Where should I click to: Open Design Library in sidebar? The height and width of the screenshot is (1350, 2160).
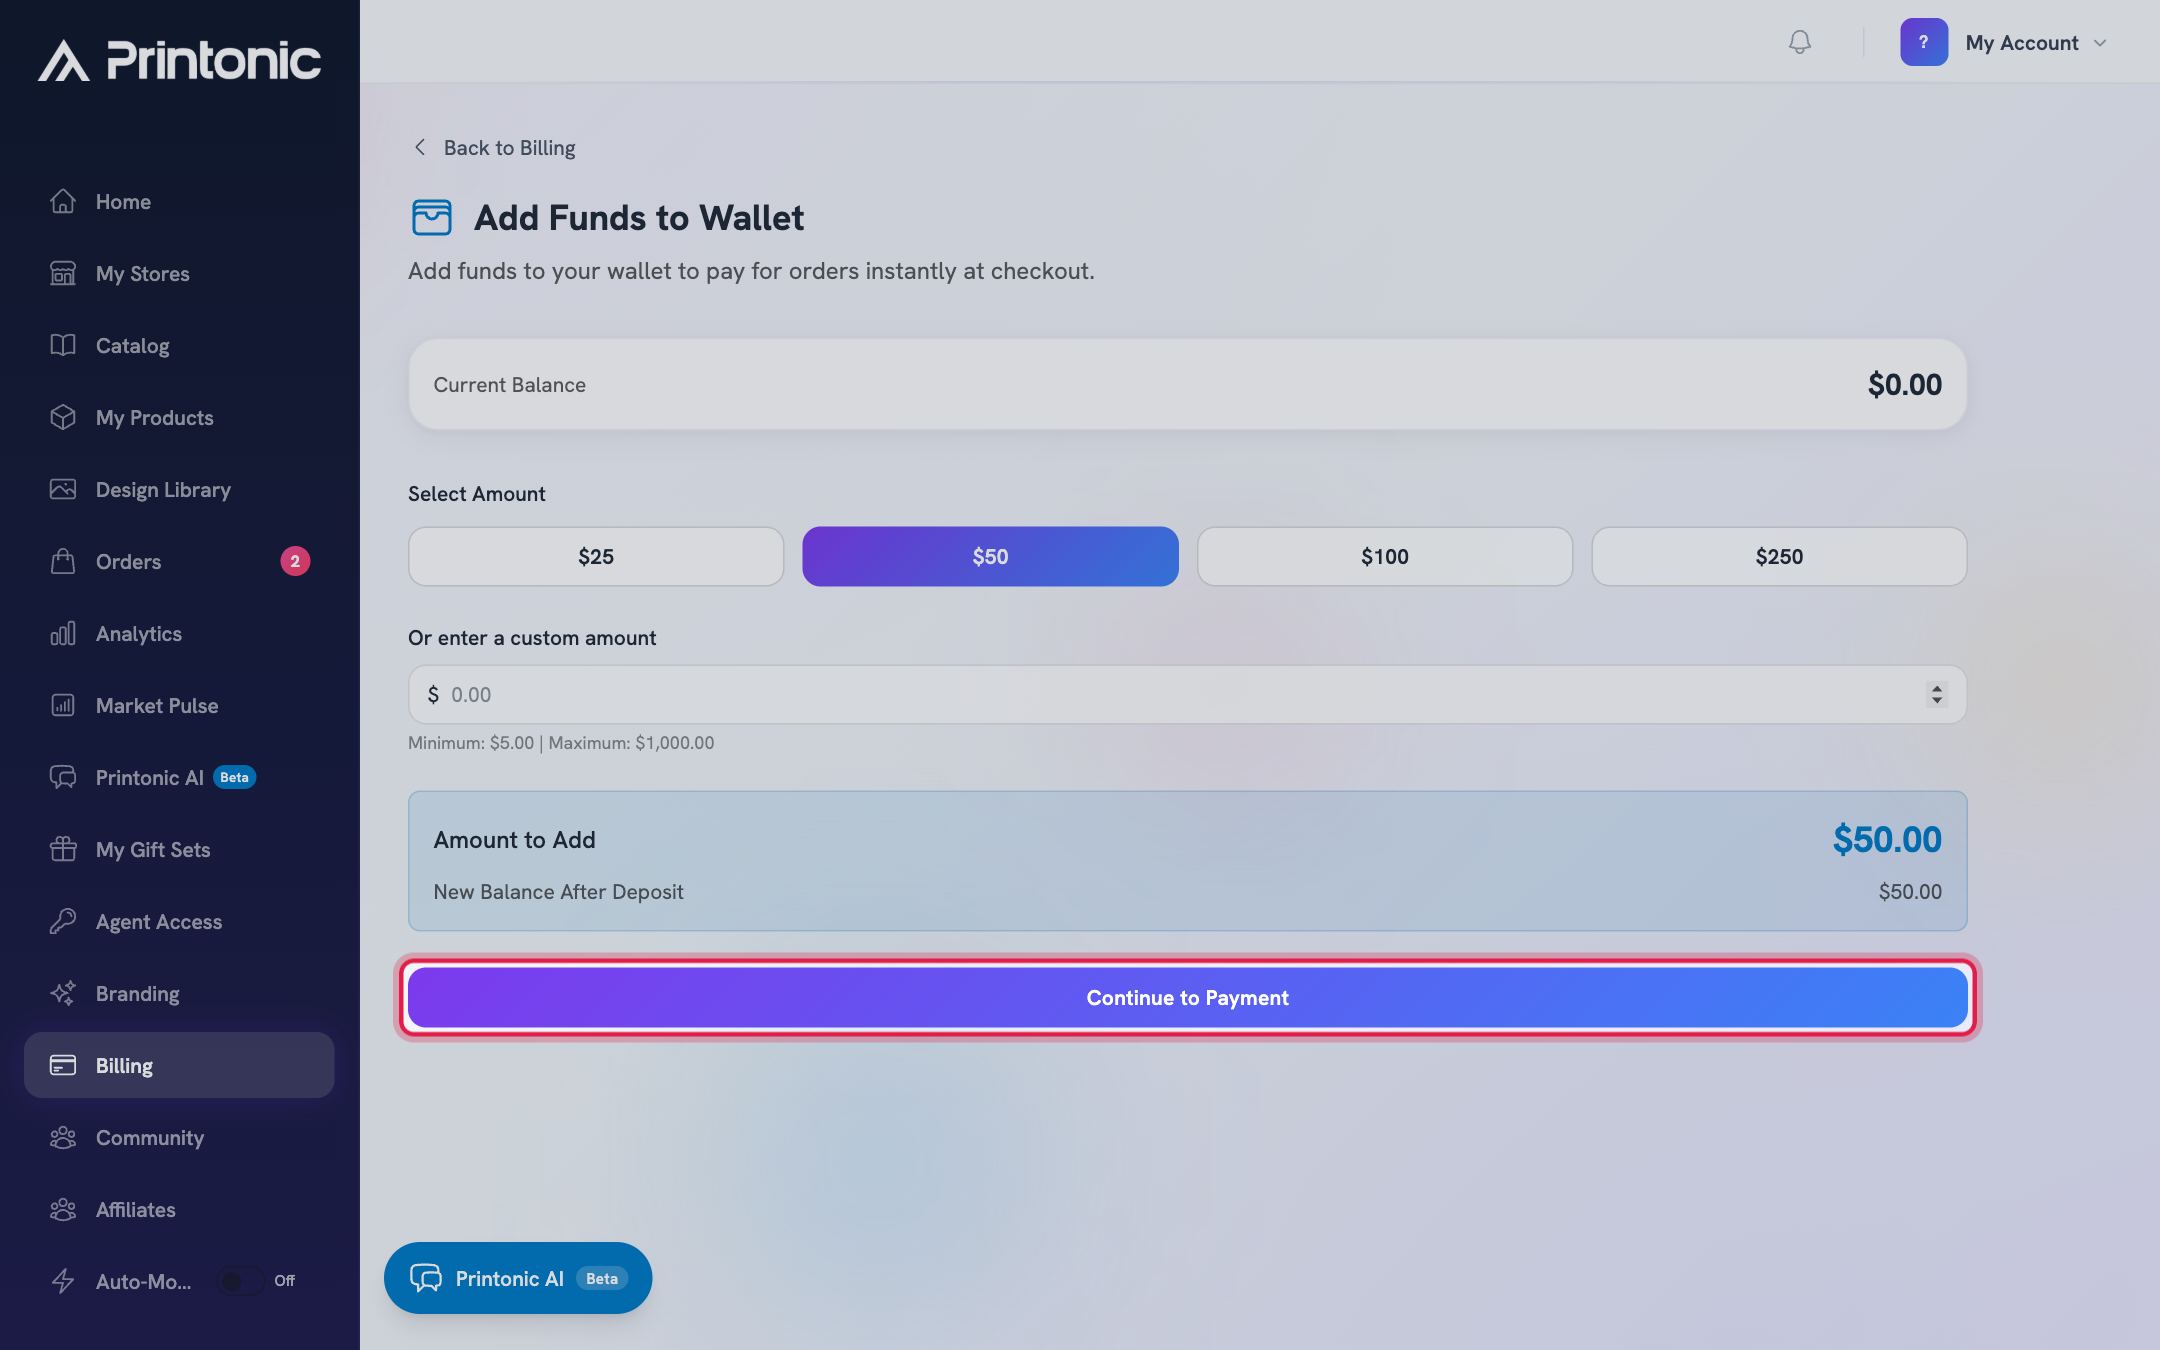point(179,489)
